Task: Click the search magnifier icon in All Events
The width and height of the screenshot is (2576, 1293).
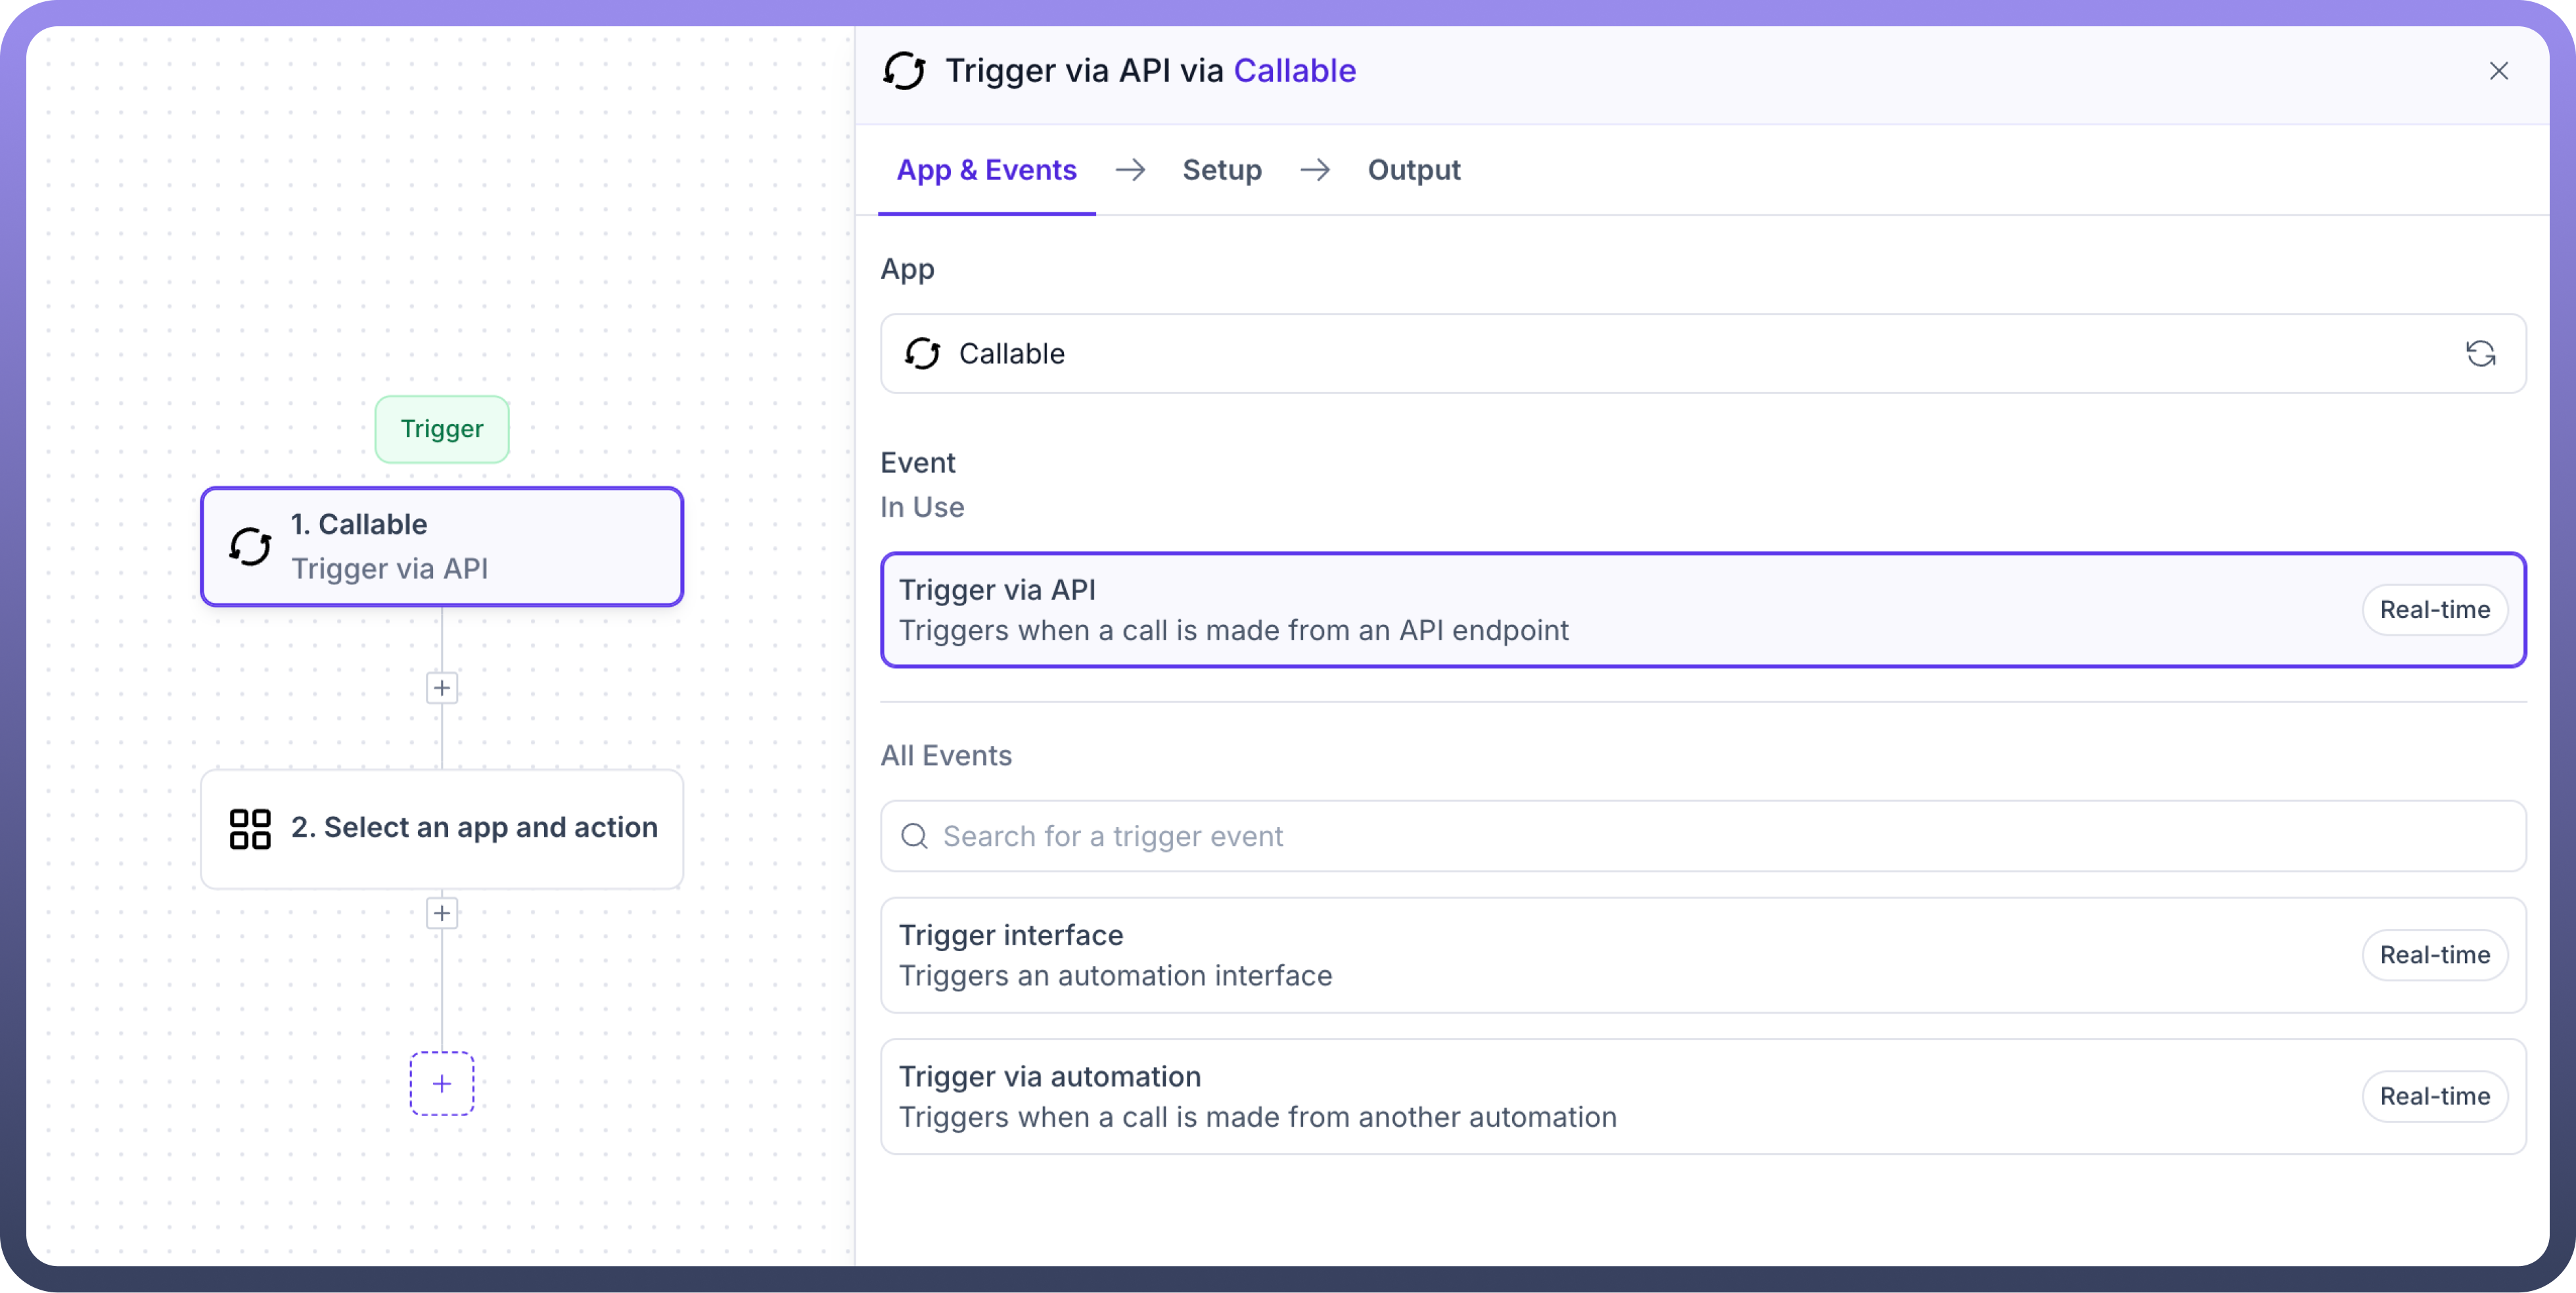Action: click(914, 836)
